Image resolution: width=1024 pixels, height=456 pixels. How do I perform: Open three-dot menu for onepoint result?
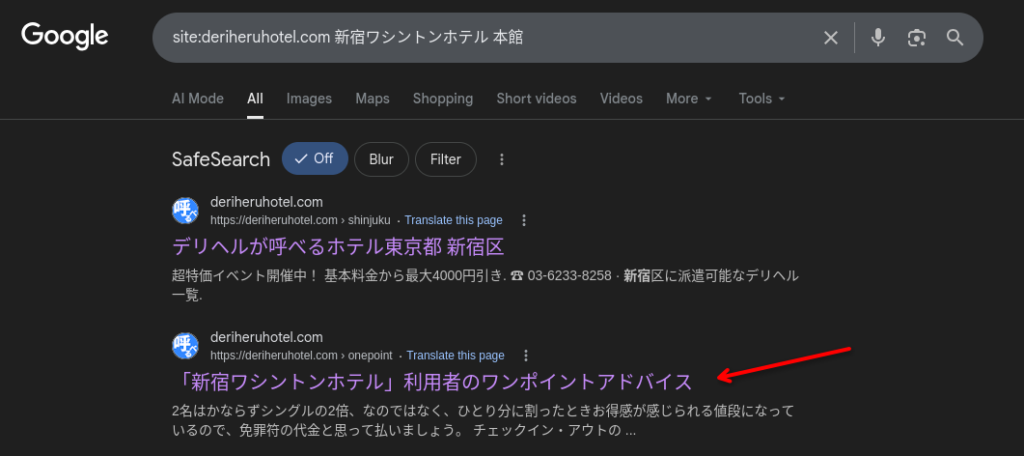click(526, 355)
